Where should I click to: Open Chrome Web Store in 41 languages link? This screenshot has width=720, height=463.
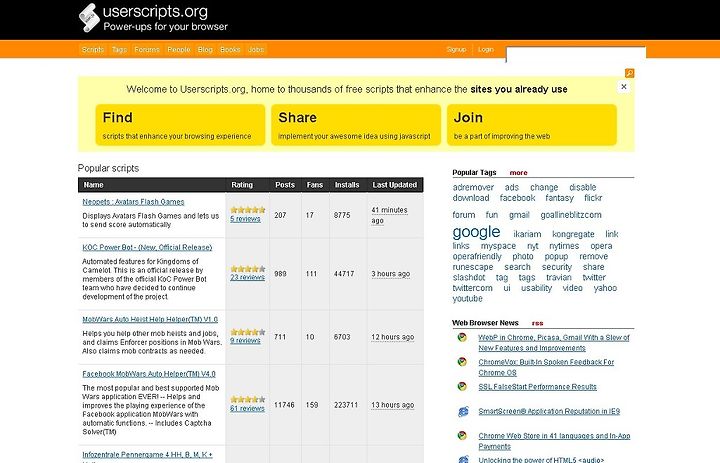click(x=554, y=441)
